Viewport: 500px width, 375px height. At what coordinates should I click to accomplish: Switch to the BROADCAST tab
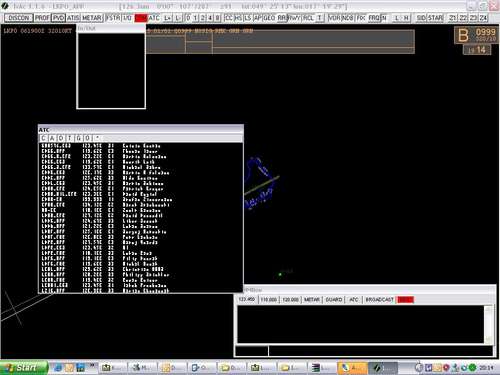379,300
